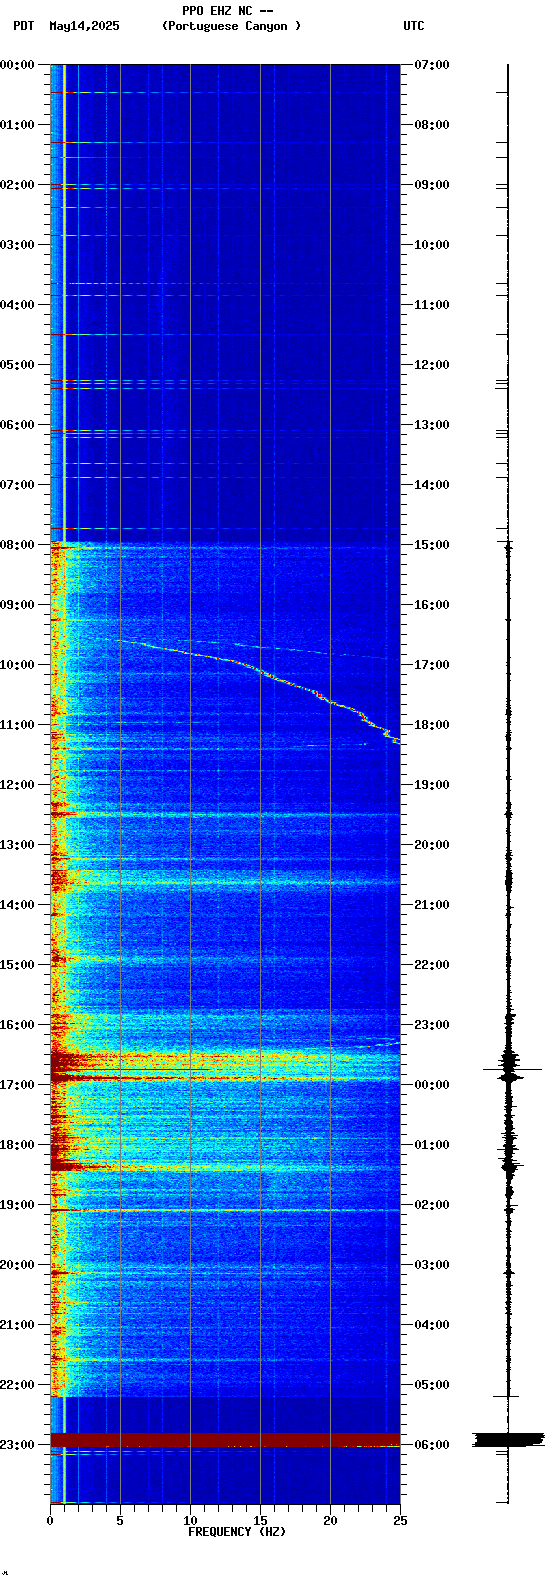Click the 0 Hz frequency axis label
552x1584 pixels.
[50, 1521]
